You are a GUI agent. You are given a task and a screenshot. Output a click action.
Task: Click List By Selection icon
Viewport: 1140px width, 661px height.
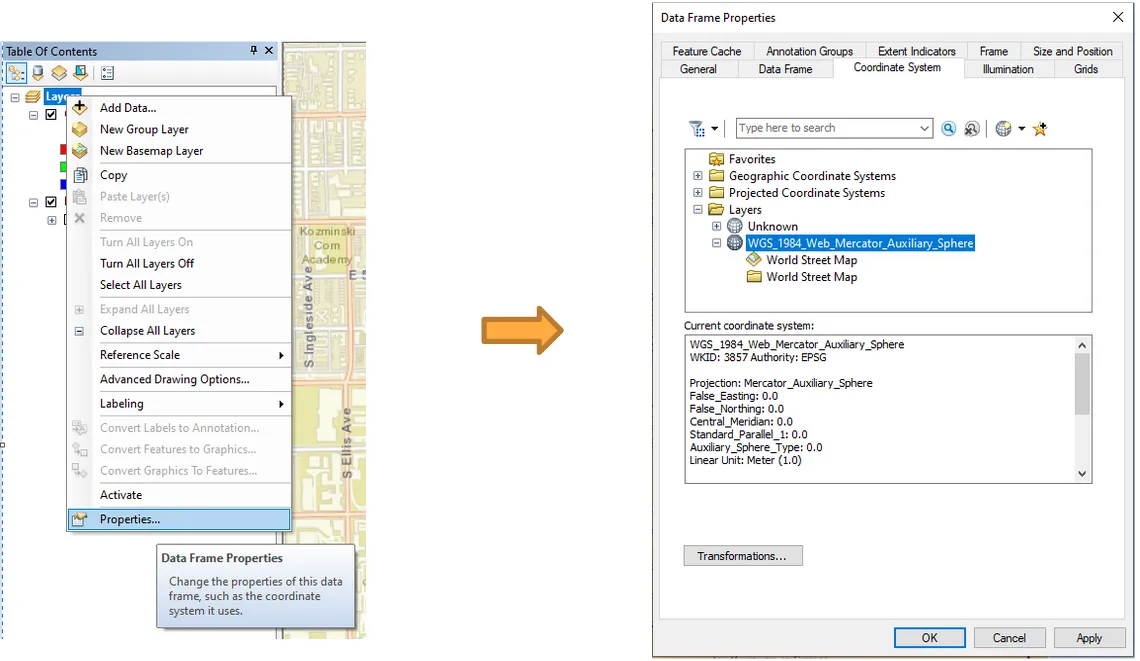[80, 73]
